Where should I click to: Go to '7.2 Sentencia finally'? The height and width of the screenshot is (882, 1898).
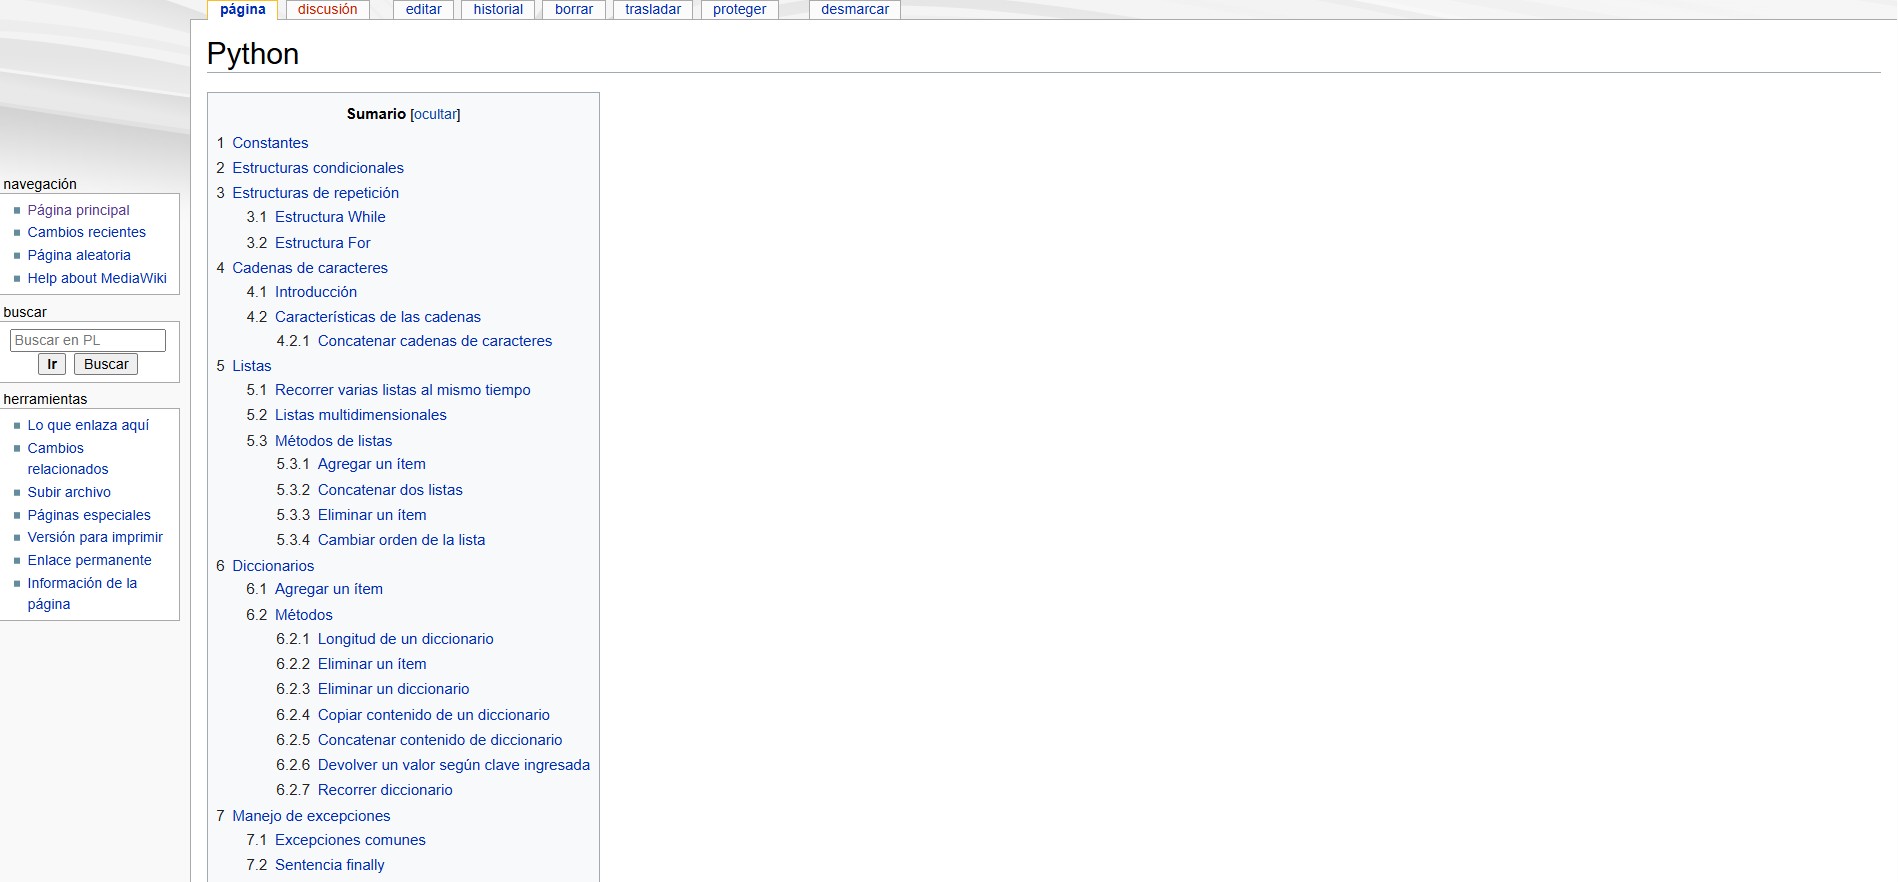[x=315, y=865]
